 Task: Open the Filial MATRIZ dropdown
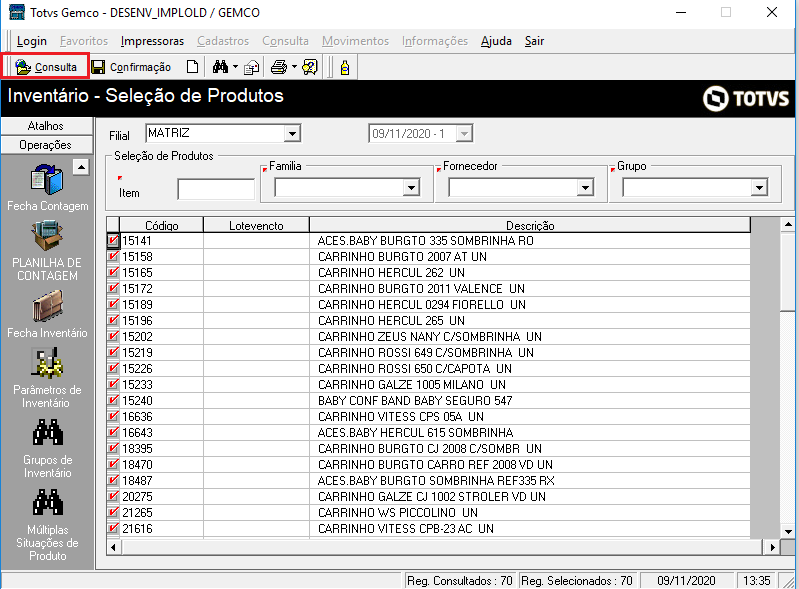click(292, 133)
